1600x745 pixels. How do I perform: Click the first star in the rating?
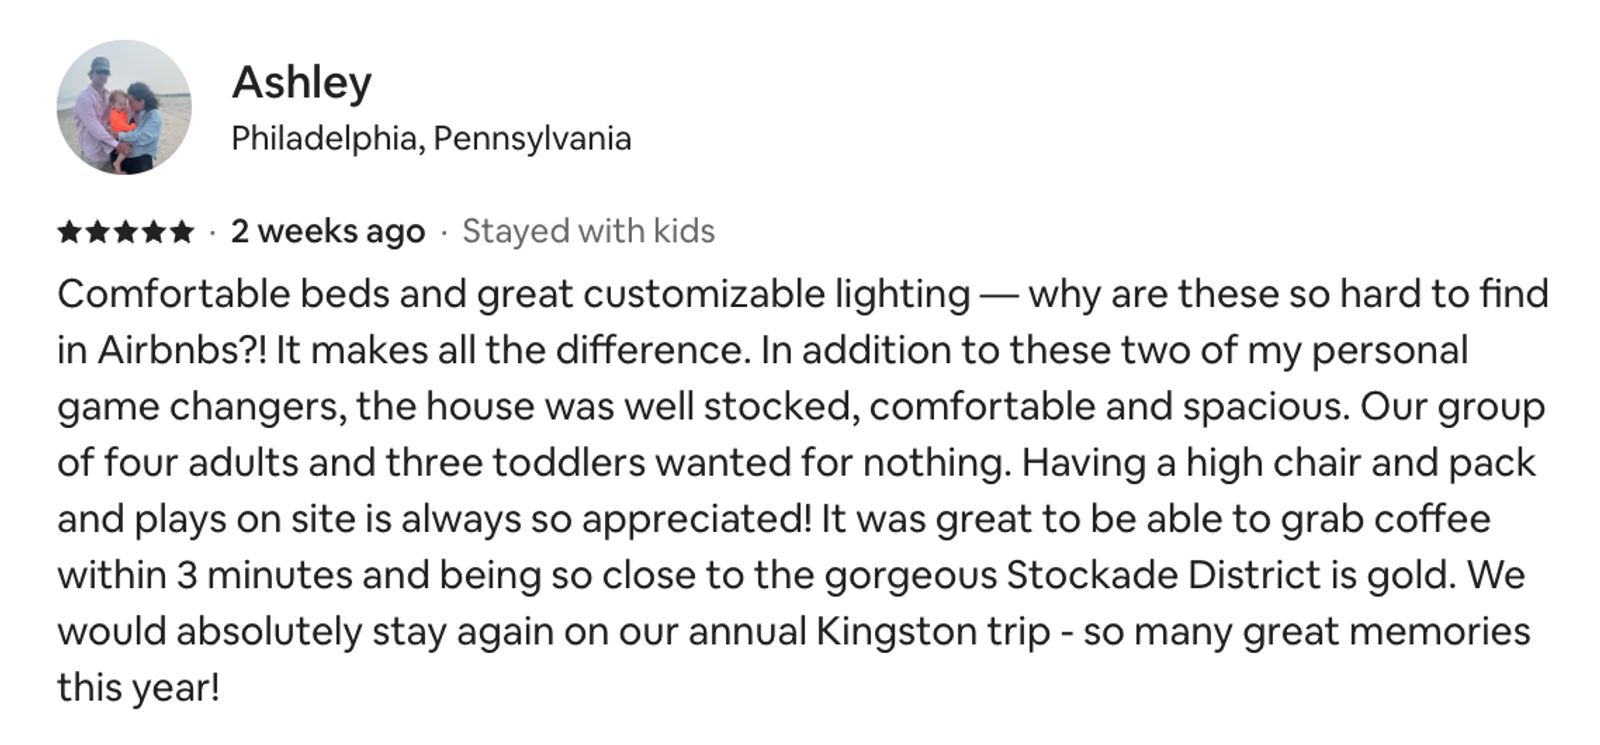69,232
